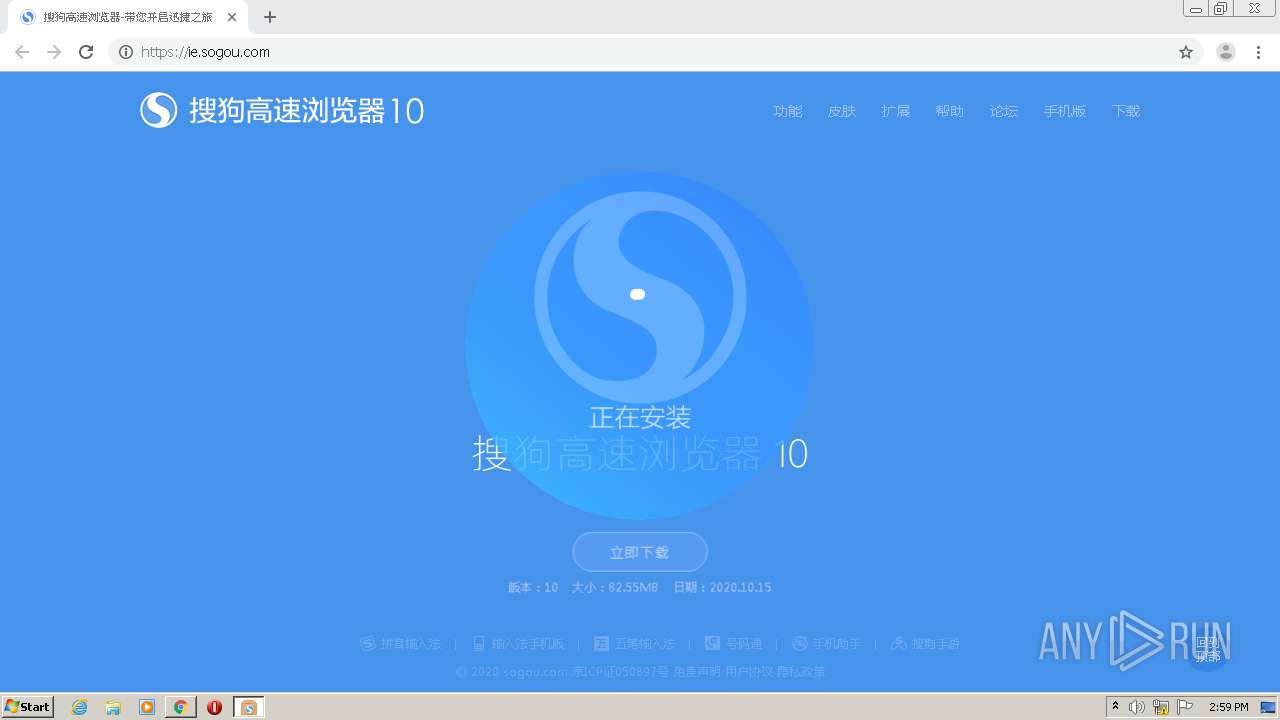Open the 论坛 menu item
This screenshot has width=1280, height=720.
point(1004,111)
